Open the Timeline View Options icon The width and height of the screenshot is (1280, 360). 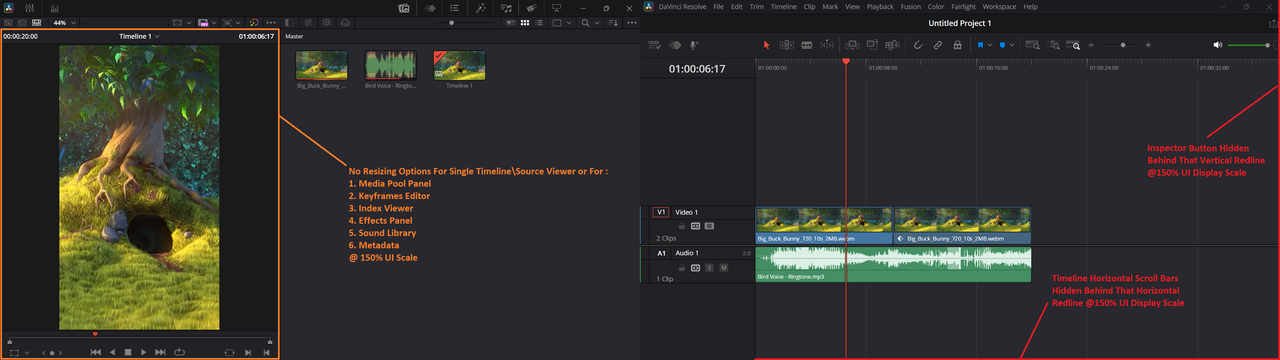tap(654, 45)
